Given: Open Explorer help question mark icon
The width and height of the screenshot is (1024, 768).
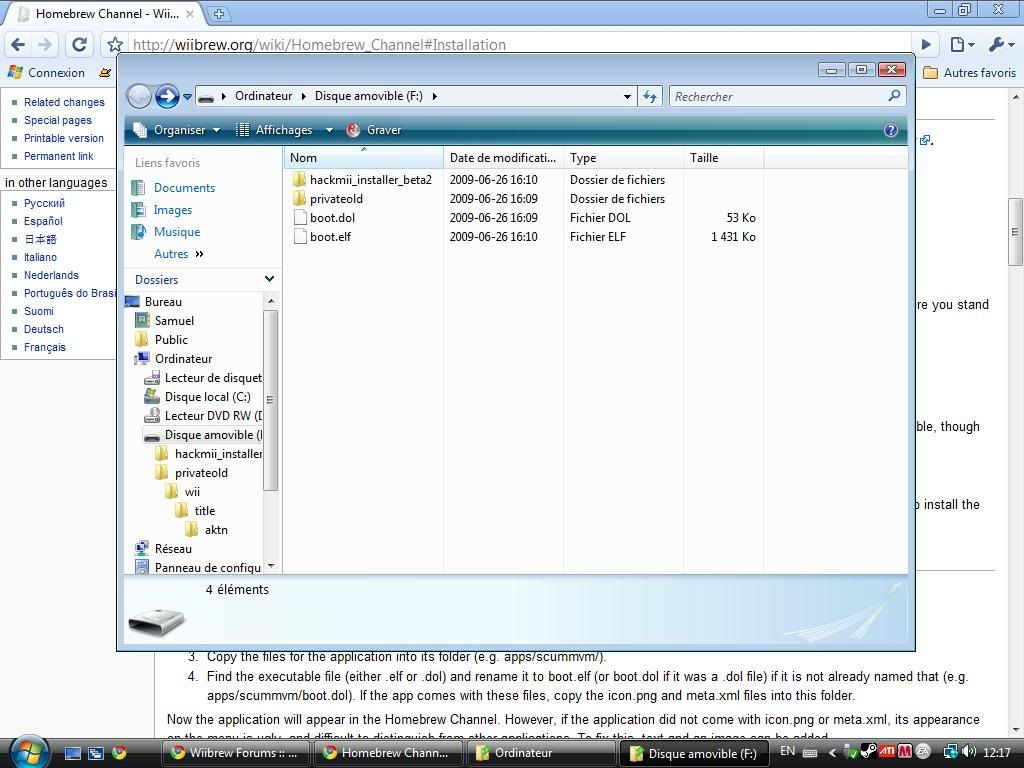Looking at the screenshot, I should 891,130.
